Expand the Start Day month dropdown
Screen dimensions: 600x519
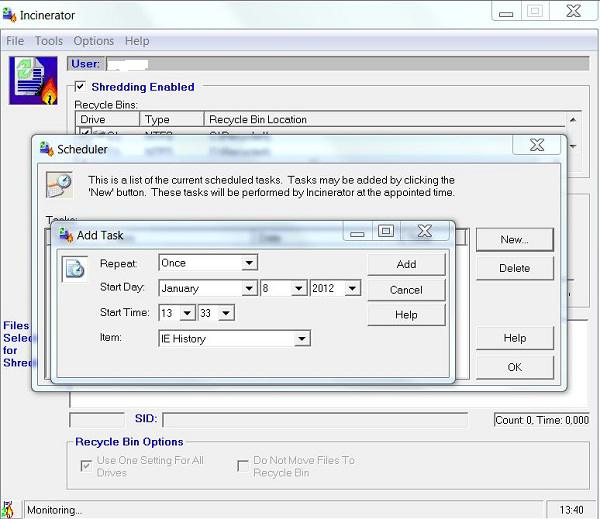tap(249, 288)
